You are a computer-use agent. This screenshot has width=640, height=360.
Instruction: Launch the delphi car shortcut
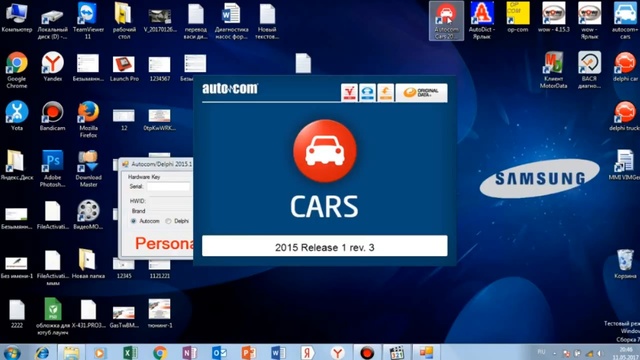coord(625,66)
